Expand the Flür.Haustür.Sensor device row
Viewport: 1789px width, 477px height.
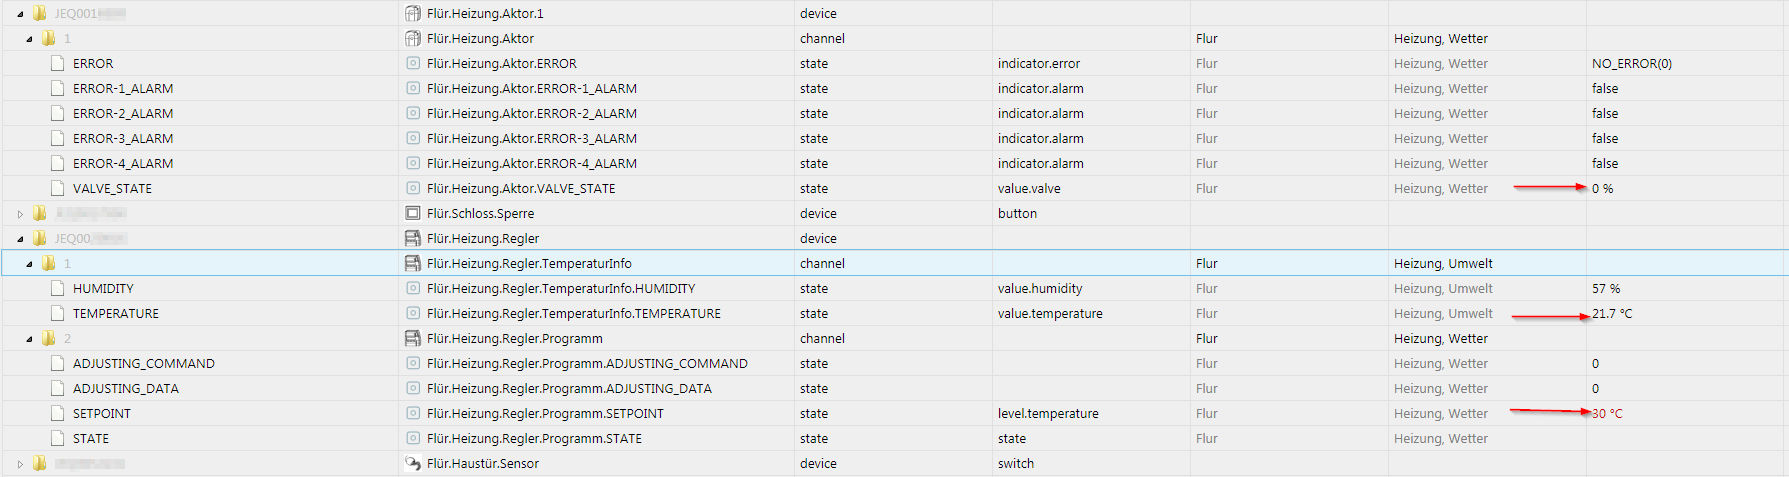20,464
